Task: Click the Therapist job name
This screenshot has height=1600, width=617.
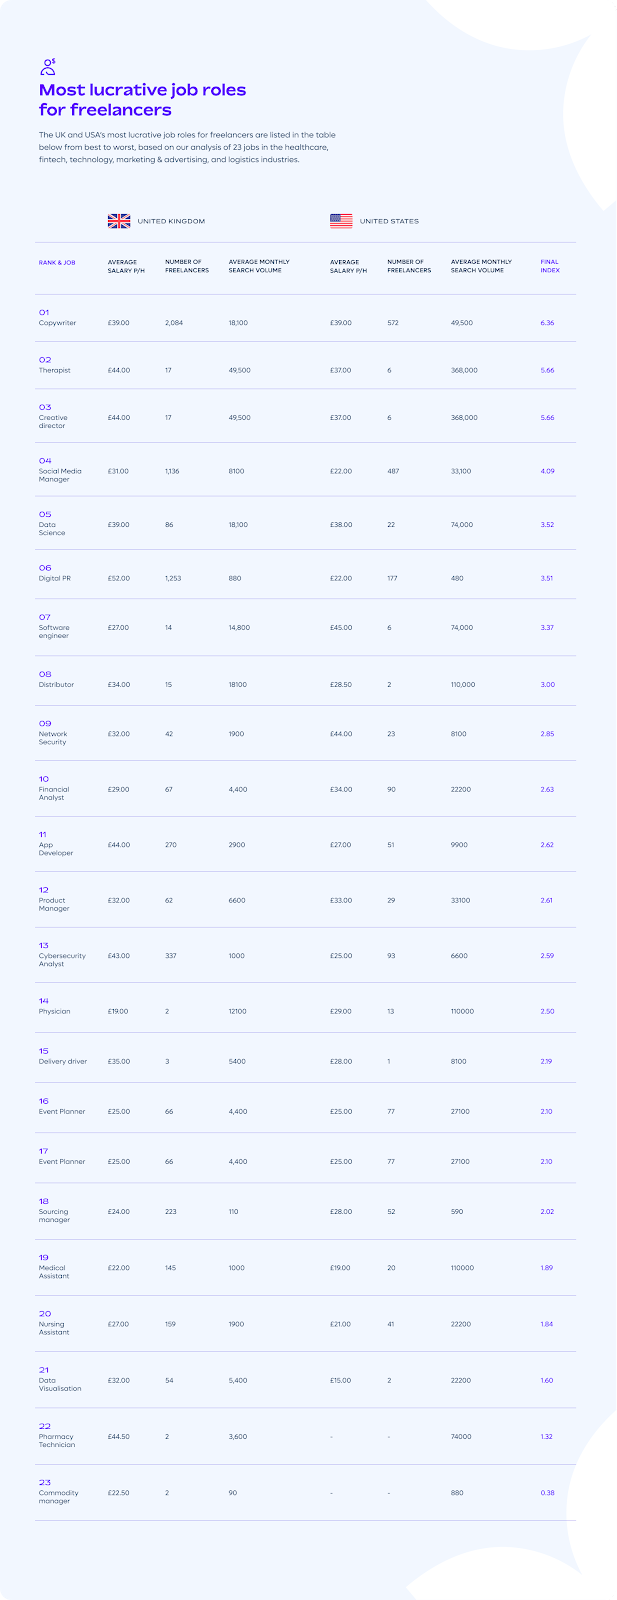Action: (55, 370)
